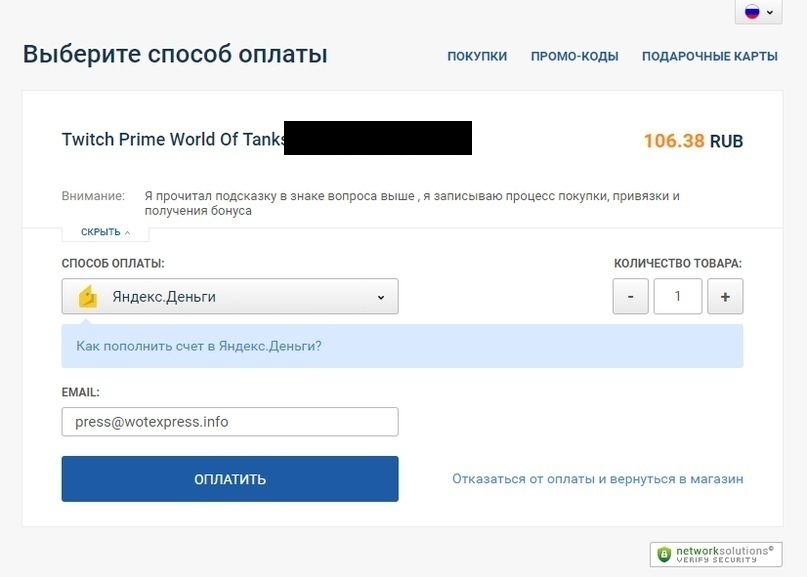The height and width of the screenshot is (577, 807).
Task: Click the Russian flag language icon
Action: (752, 12)
